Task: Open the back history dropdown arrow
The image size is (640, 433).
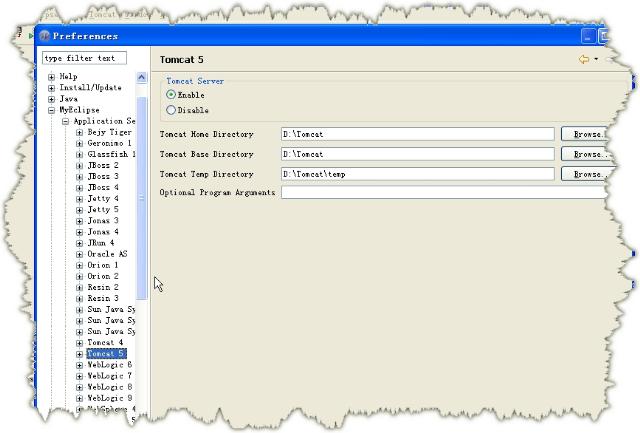Action: [596, 59]
